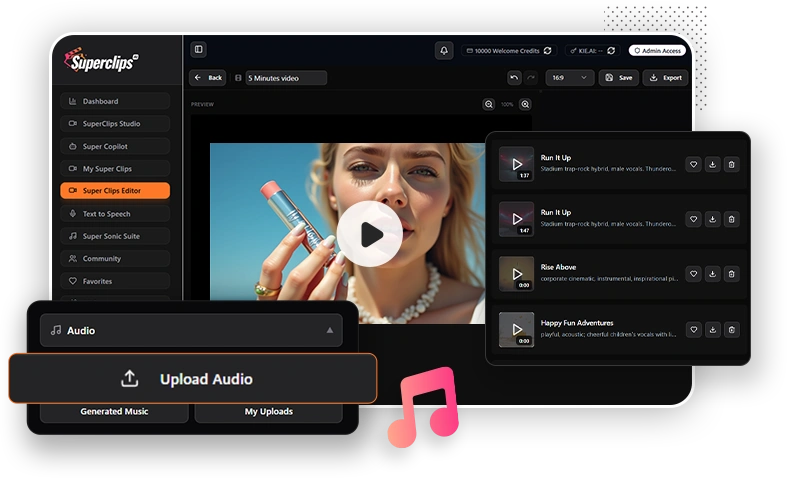Screen dimensions: 787x478
Task: Open Super Sonic Suite in the sidebar
Action: coord(115,236)
